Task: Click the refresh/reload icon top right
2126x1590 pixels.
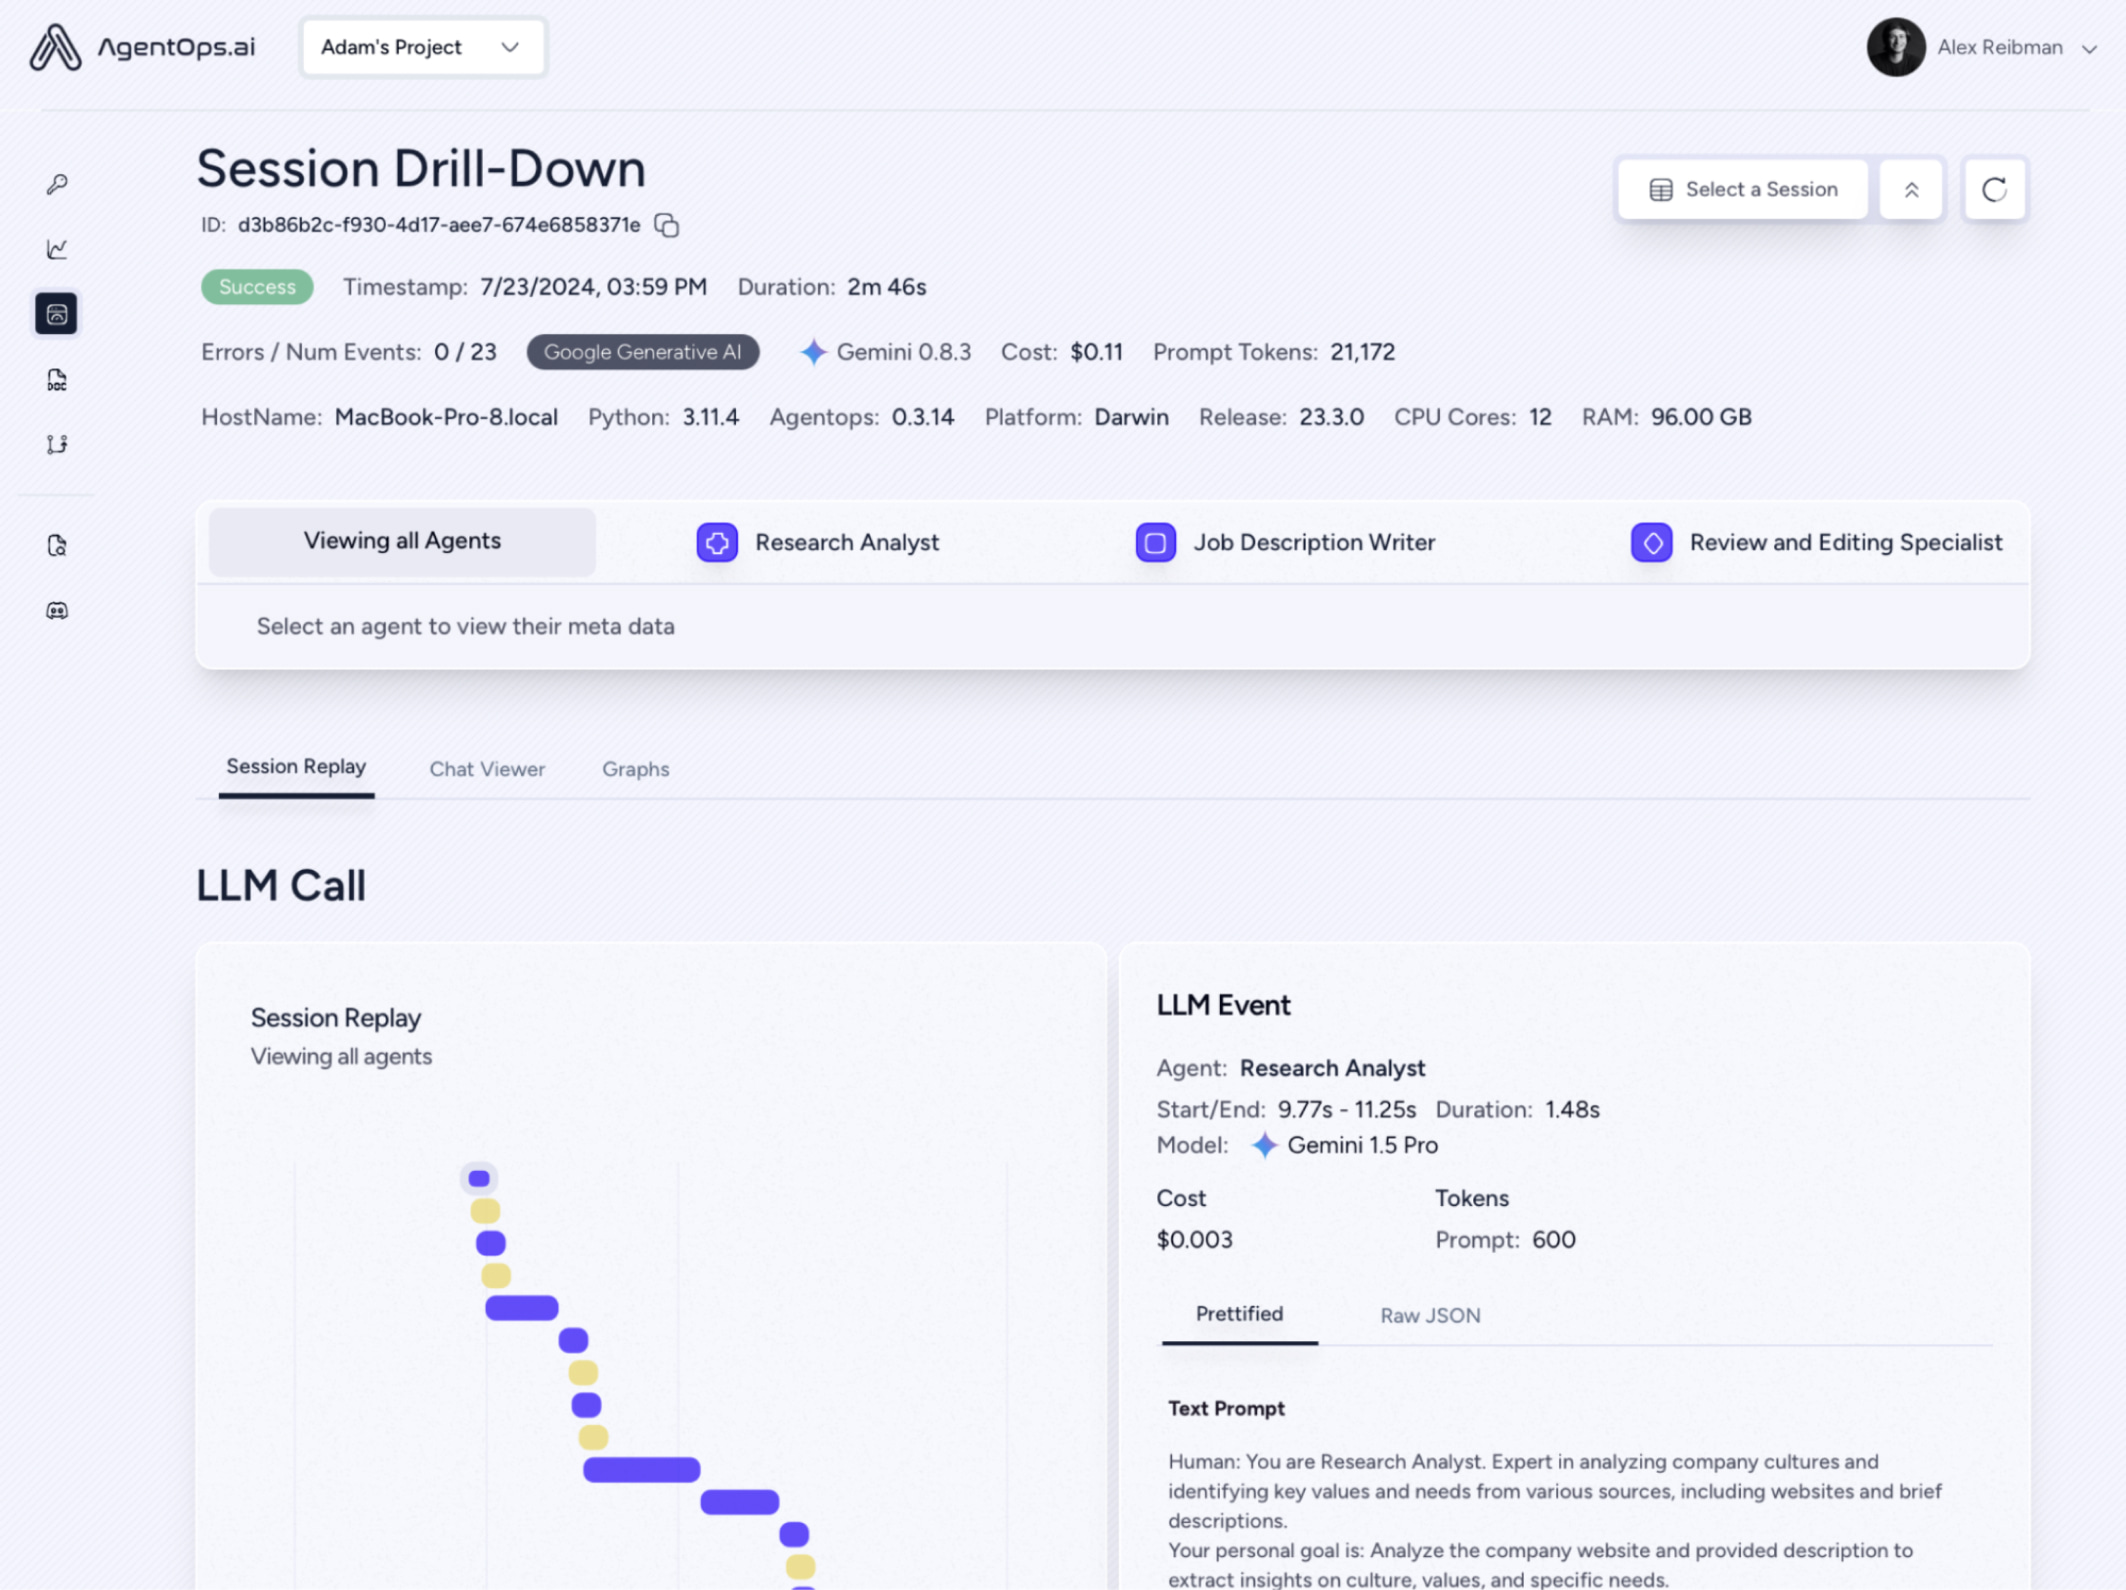Action: tap(1994, 189)
